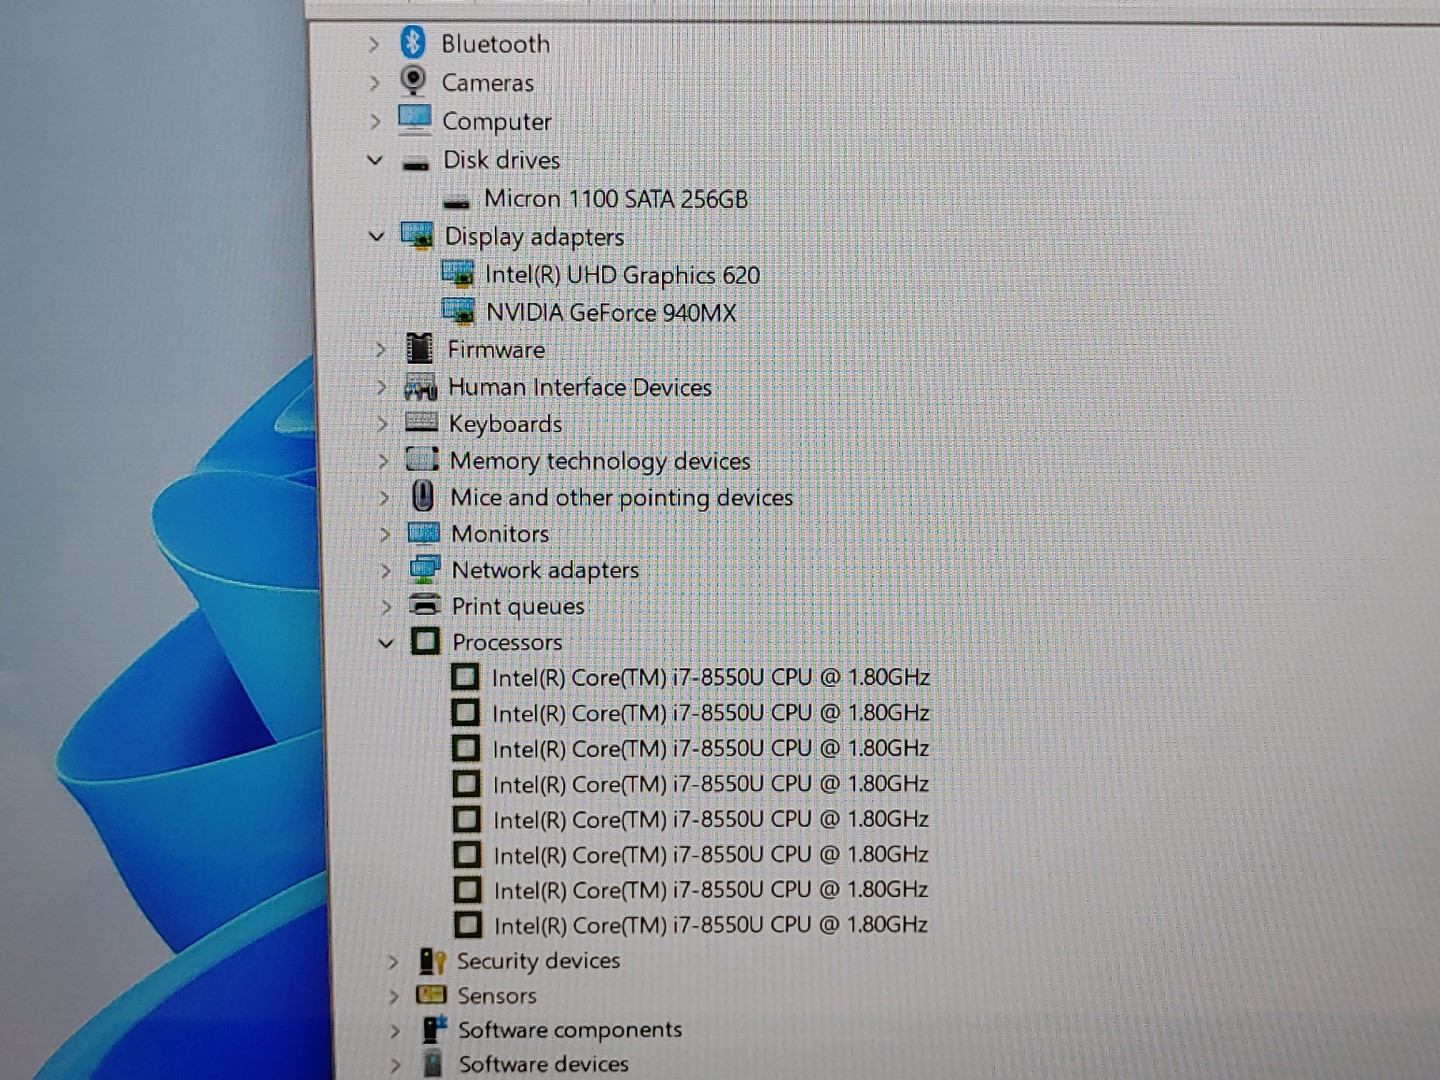Click the Computer monitor icon
The width and height of the screenshot is (1440, 1080).
click(414, 120)
